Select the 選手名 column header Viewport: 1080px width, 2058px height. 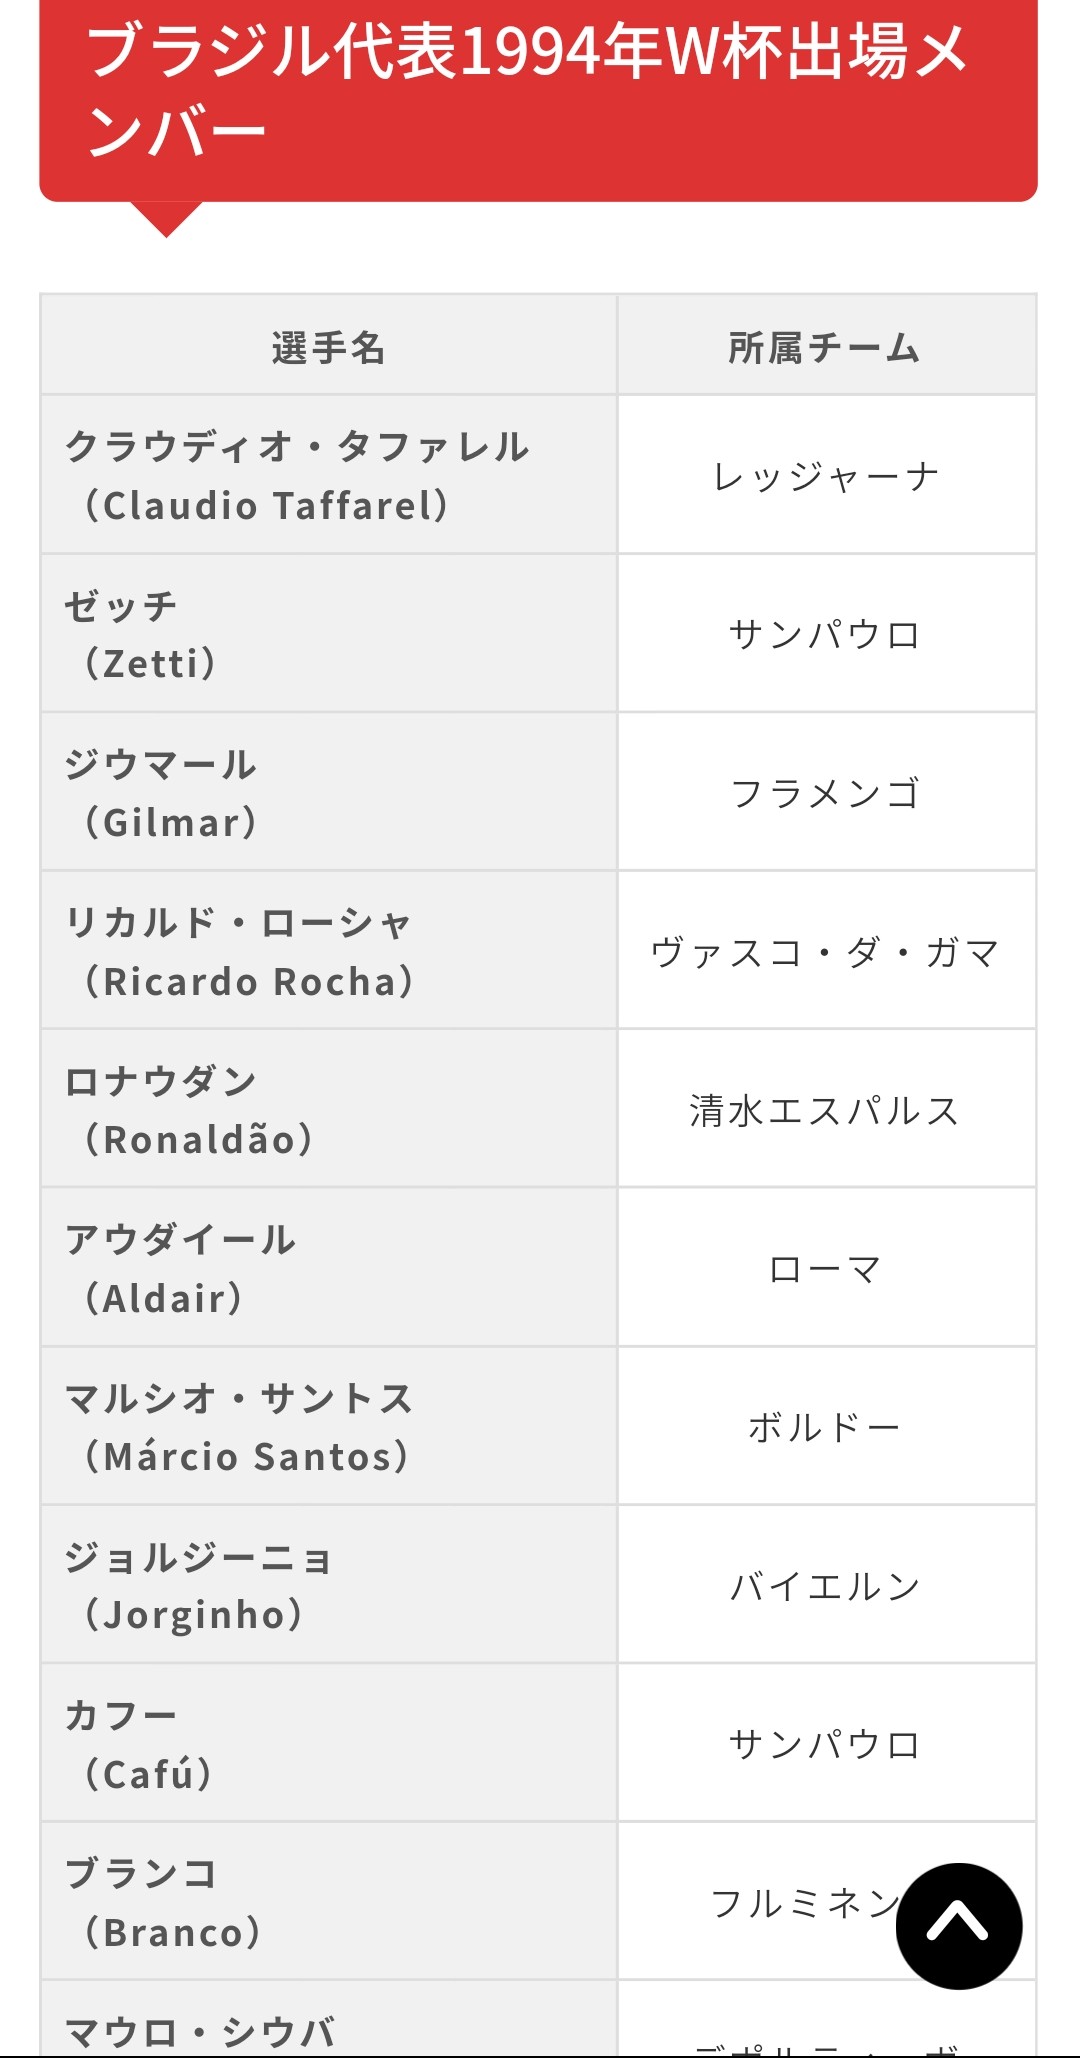pyautogui.click(x=328, y=347)
